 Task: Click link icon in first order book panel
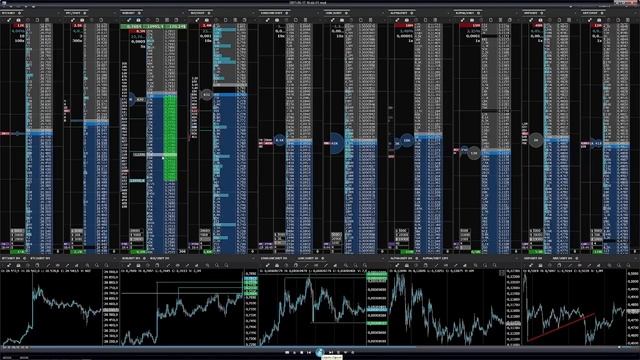[x=9, y=20]
